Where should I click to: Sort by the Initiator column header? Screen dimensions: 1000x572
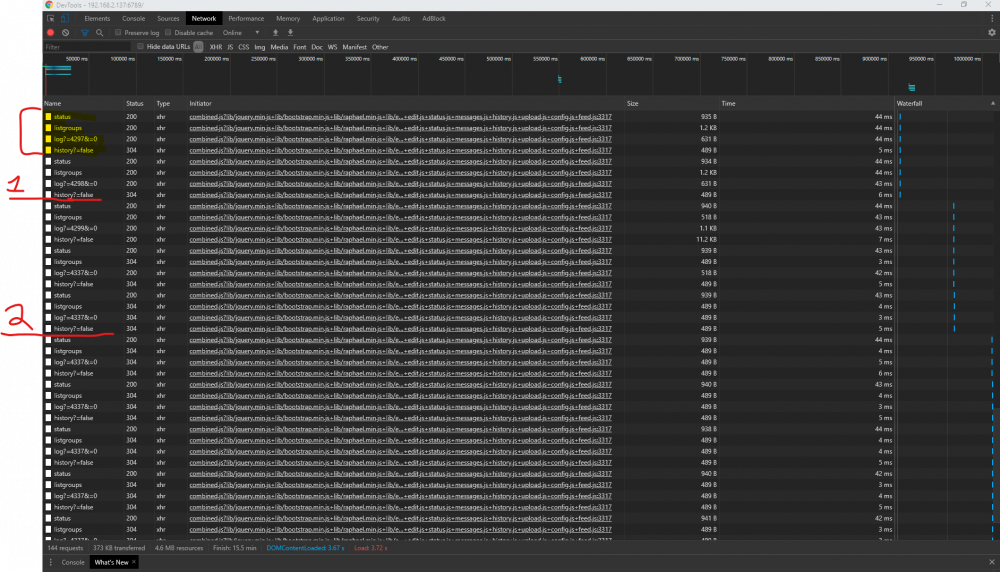point(200,103)
